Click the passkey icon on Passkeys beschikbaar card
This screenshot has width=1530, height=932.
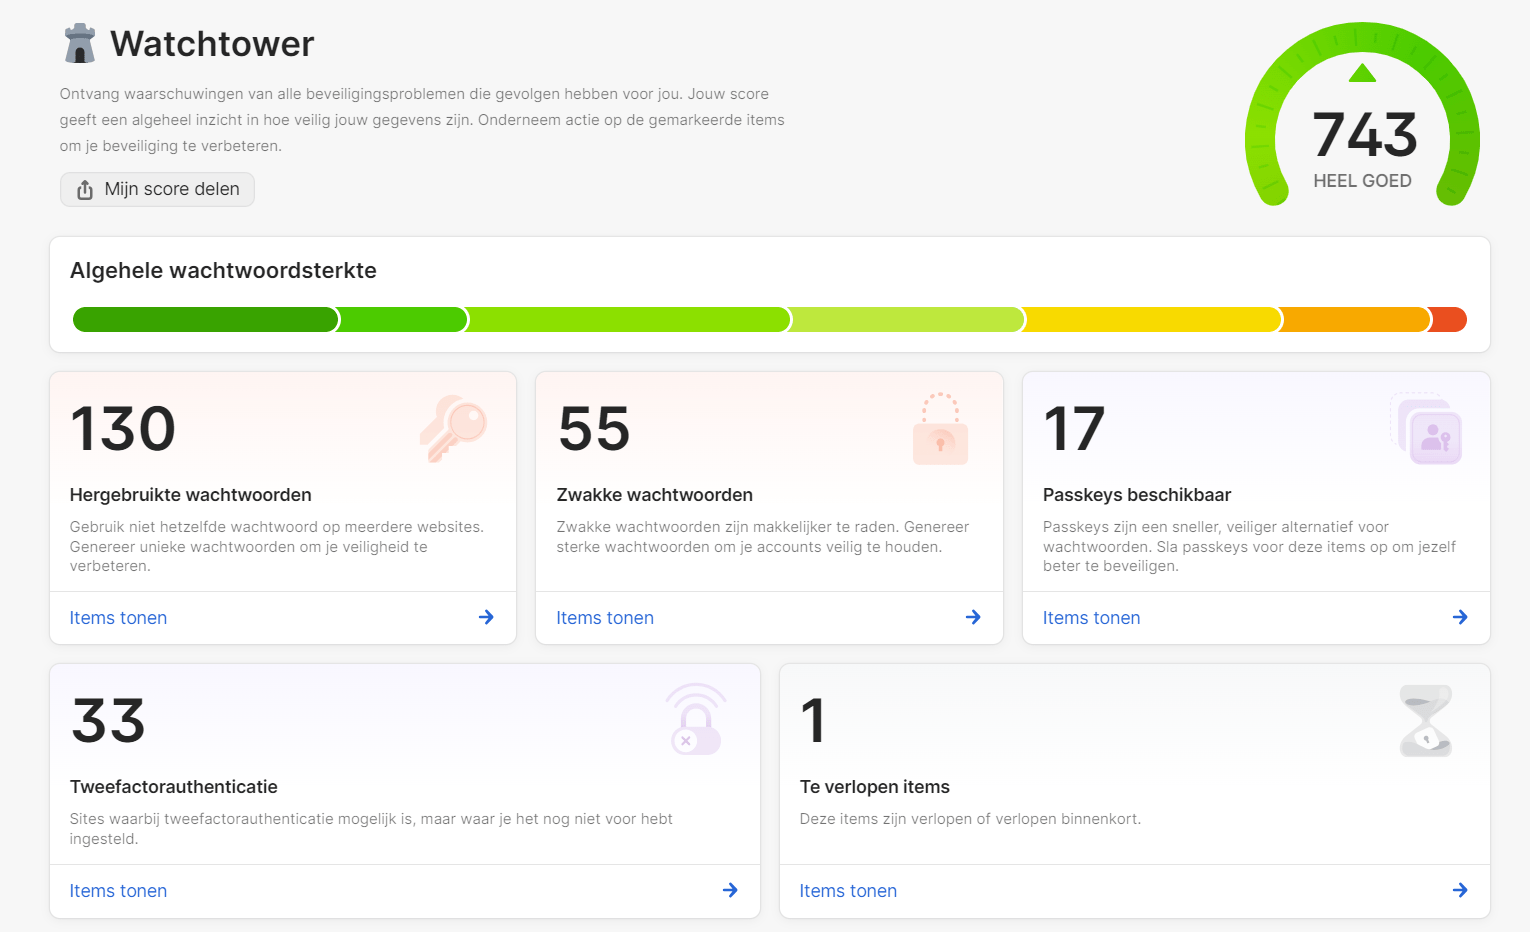coord(1427,429)
